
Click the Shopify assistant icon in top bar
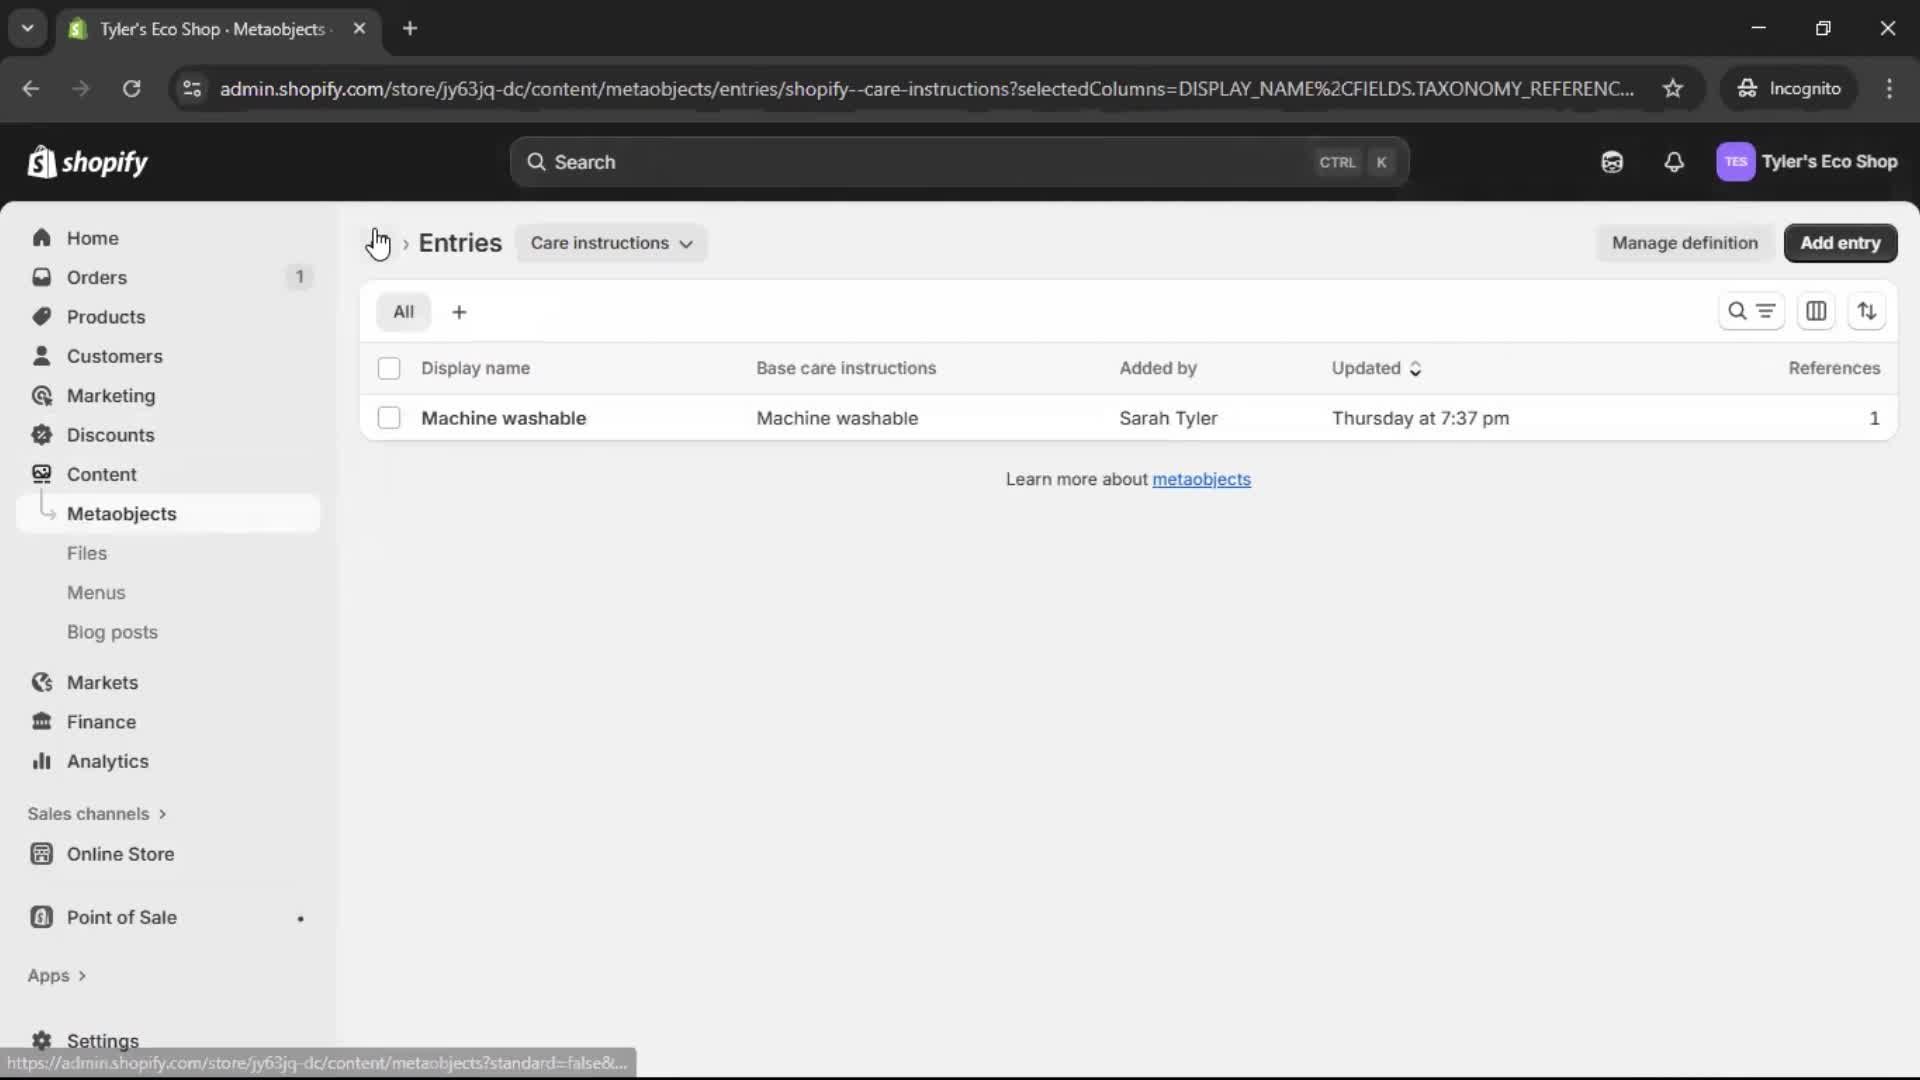[x=1612, y=161]
